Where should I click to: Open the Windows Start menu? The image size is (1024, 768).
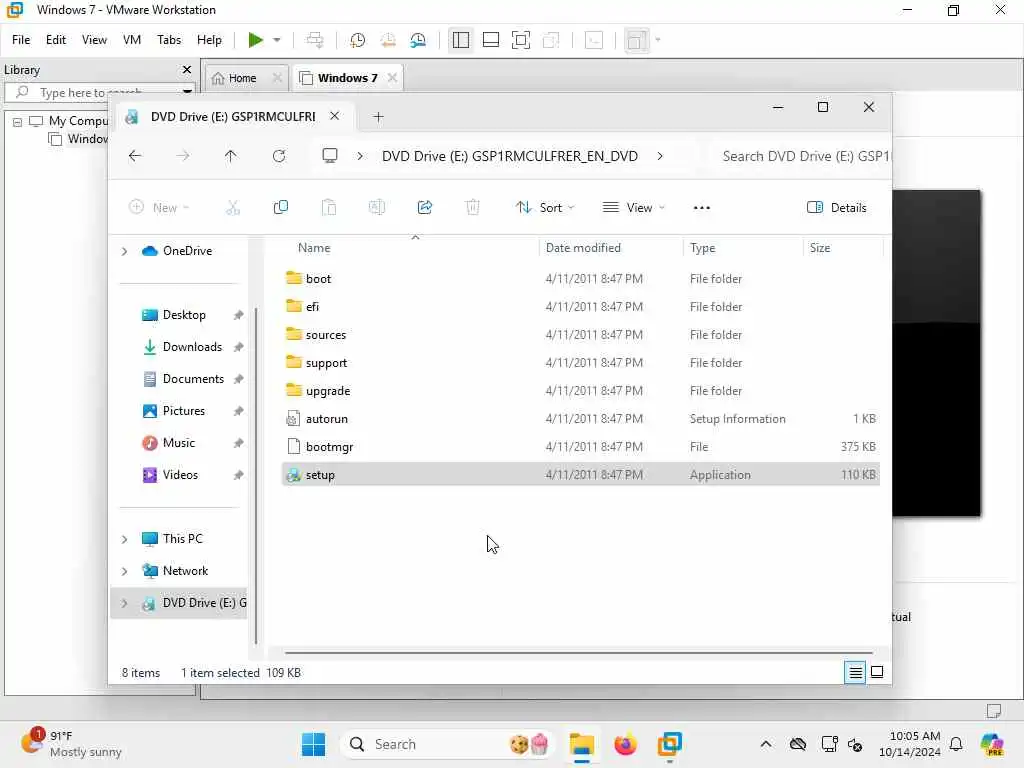click(313, 744)
